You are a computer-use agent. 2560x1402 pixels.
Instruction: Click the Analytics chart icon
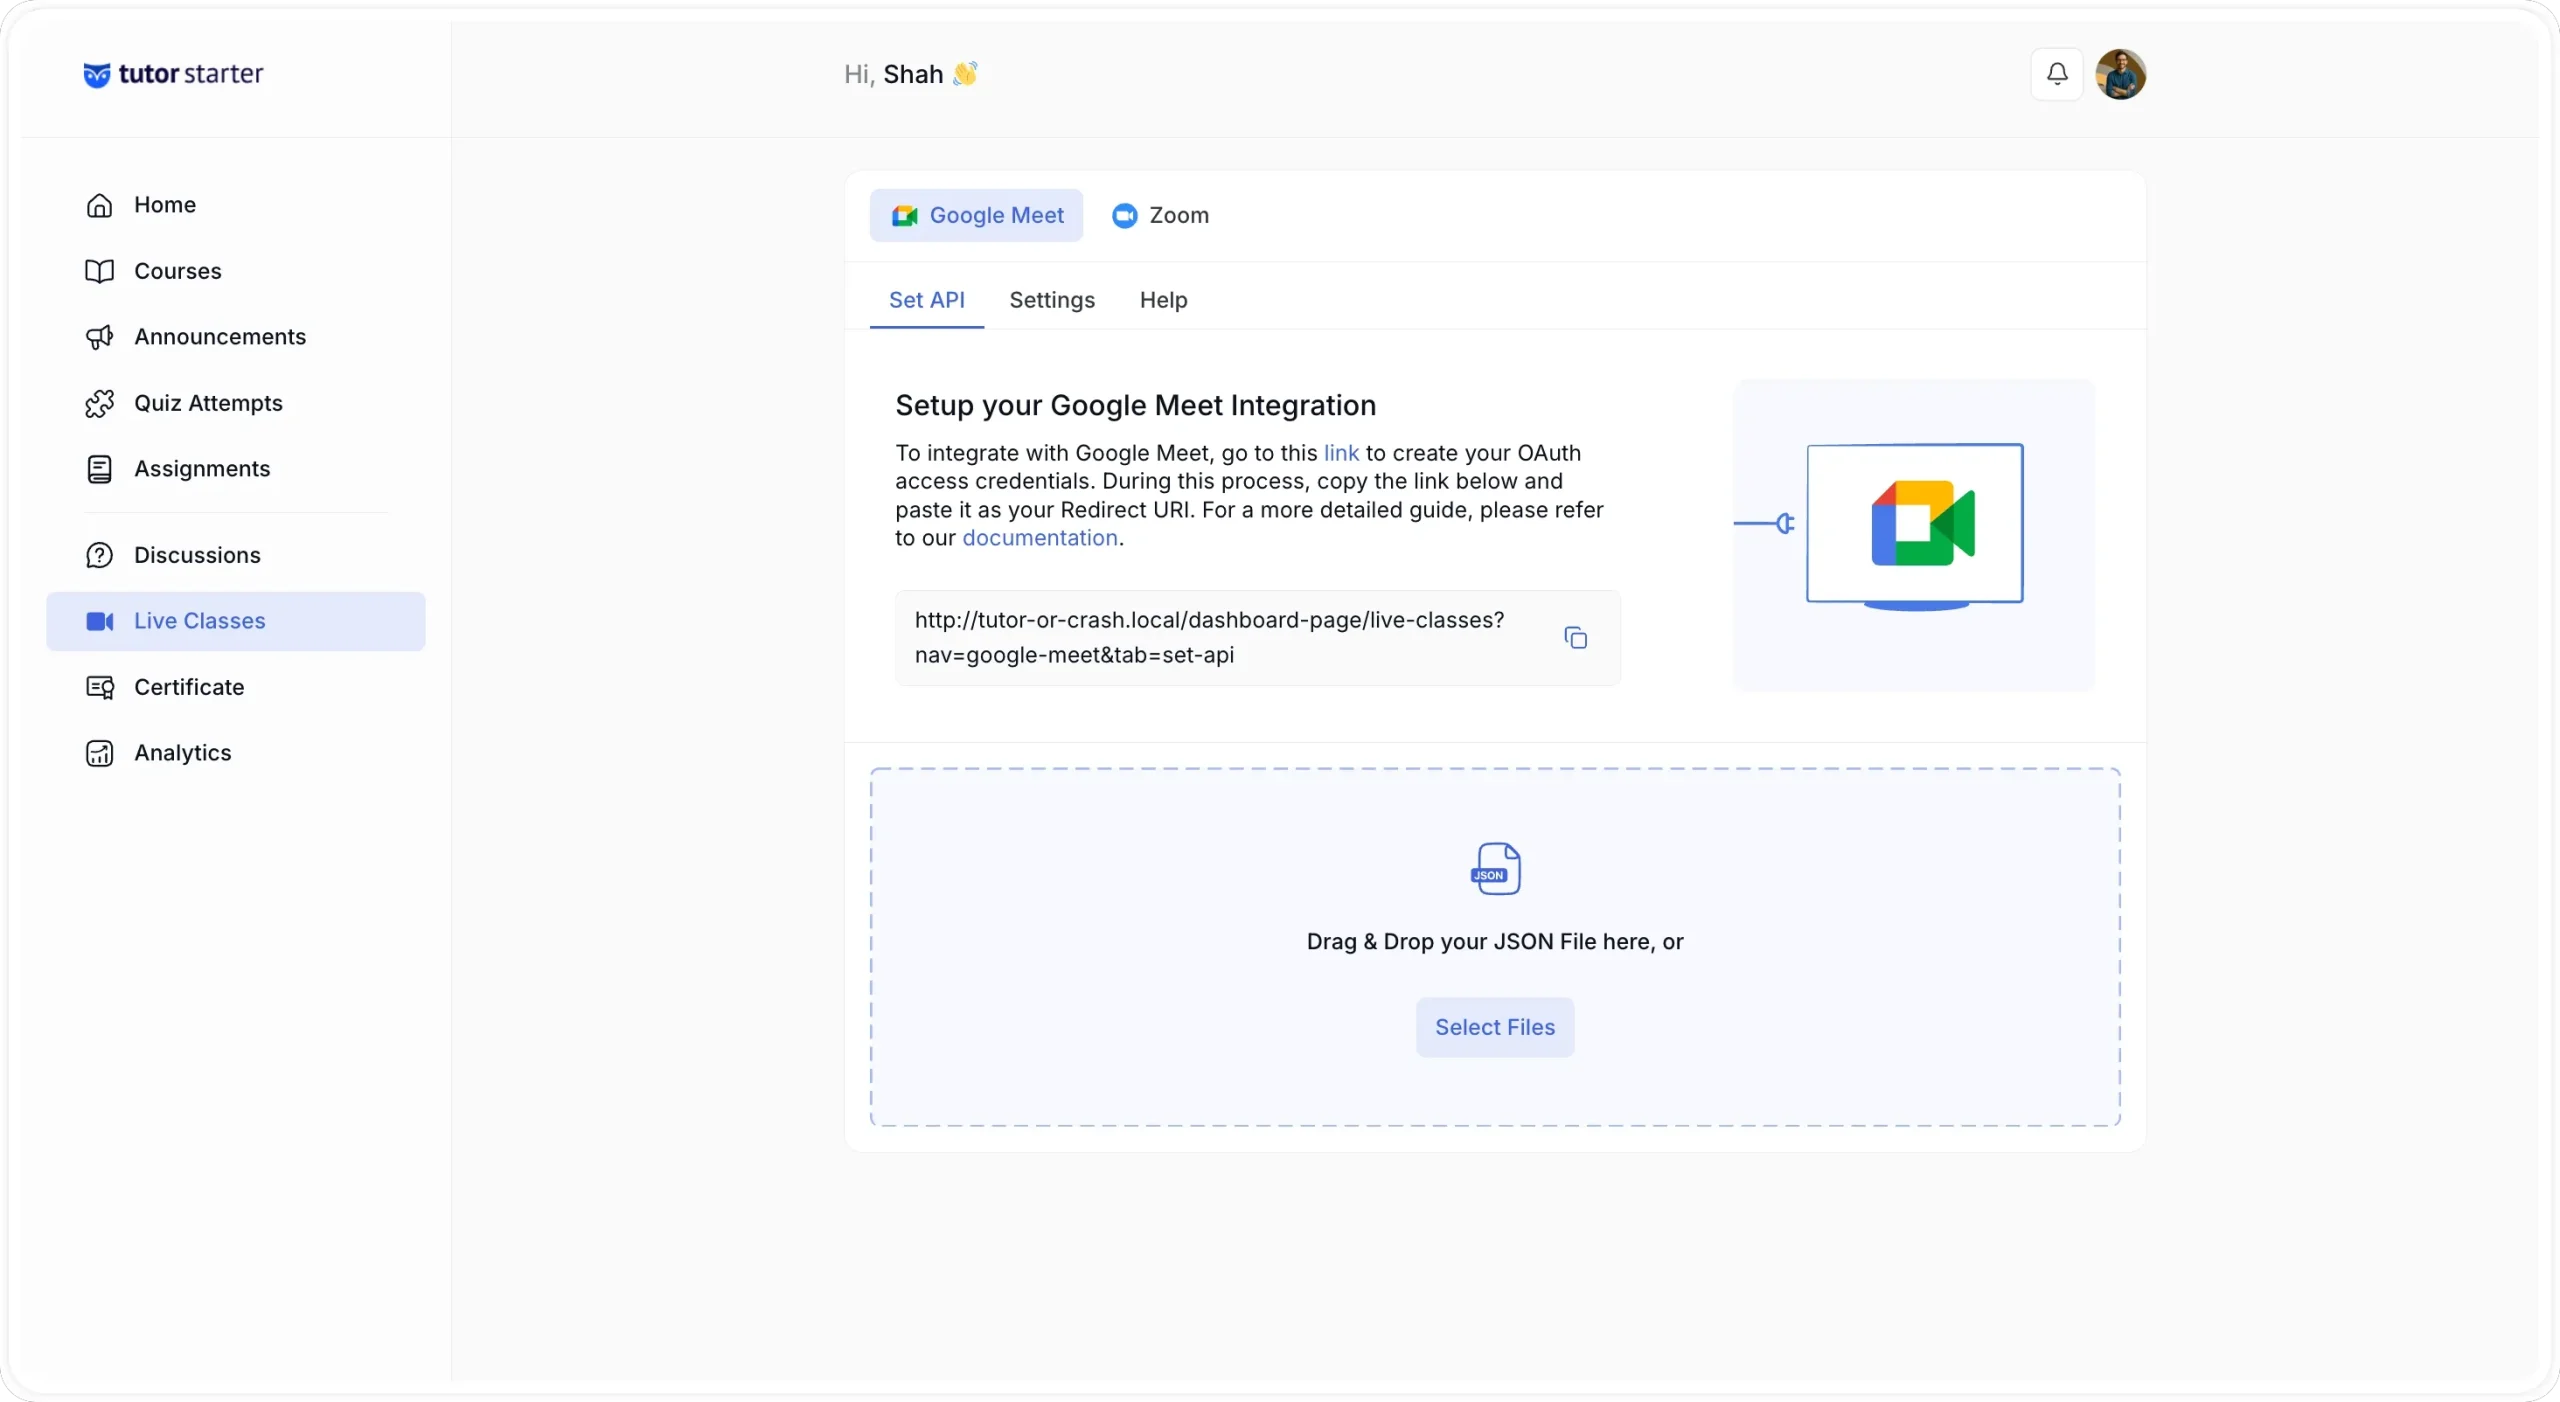click(x=99, y=753)
